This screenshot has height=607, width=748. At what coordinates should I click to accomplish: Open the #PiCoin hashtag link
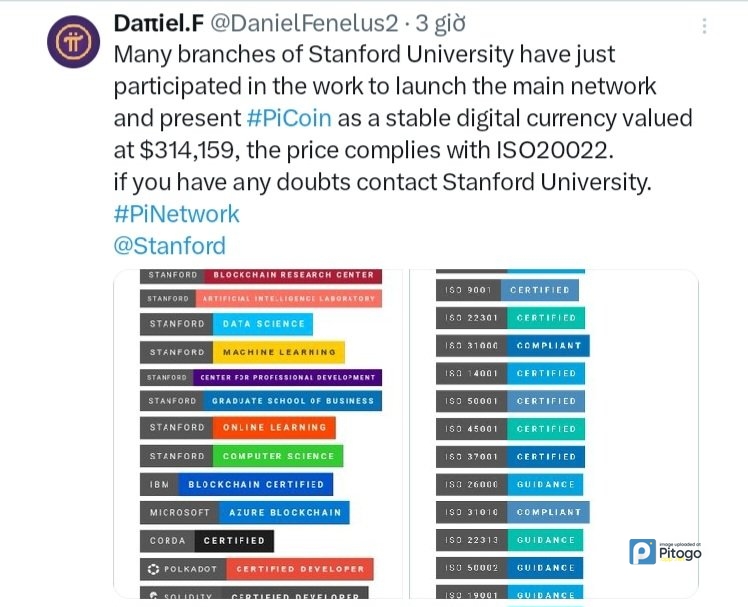coord(289,118)
